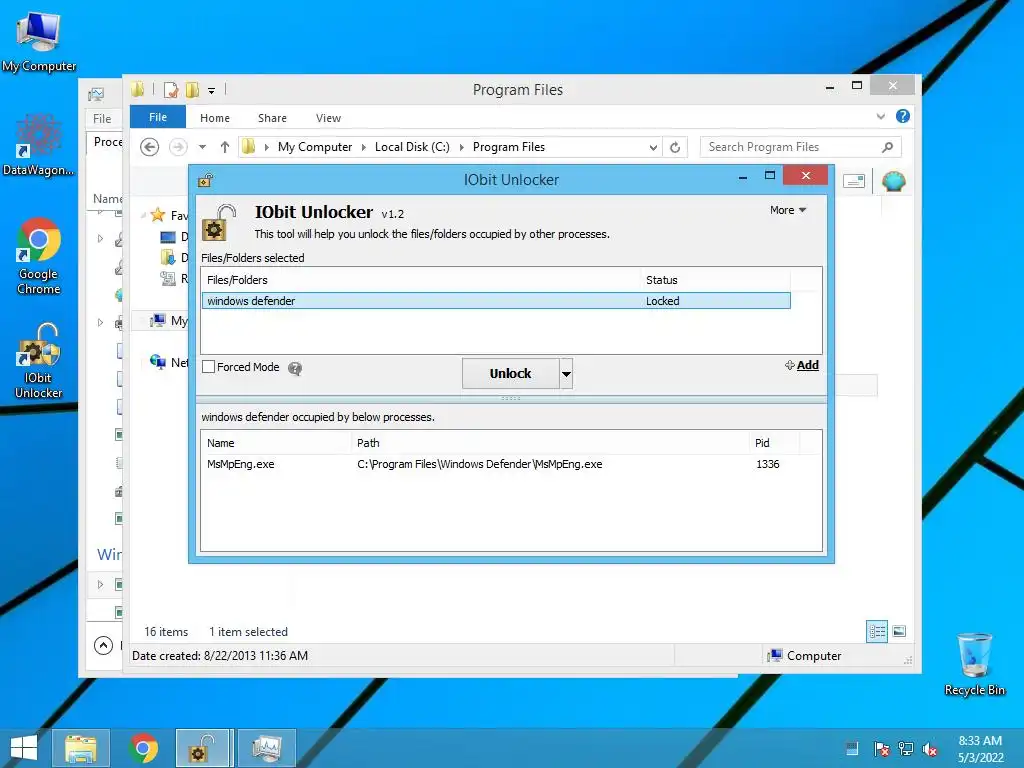Select the windows defender row
Viewport: 1024px width, 768px height.
coord(496,301)
